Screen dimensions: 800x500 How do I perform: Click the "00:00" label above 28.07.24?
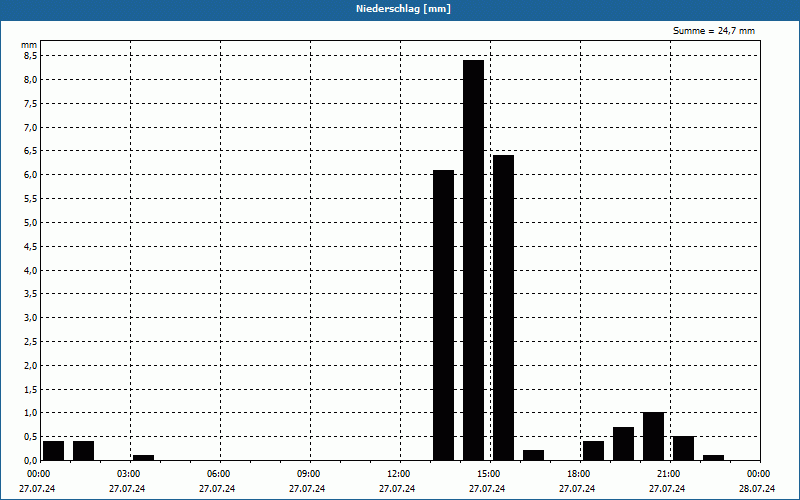click(x=758, y=474)
